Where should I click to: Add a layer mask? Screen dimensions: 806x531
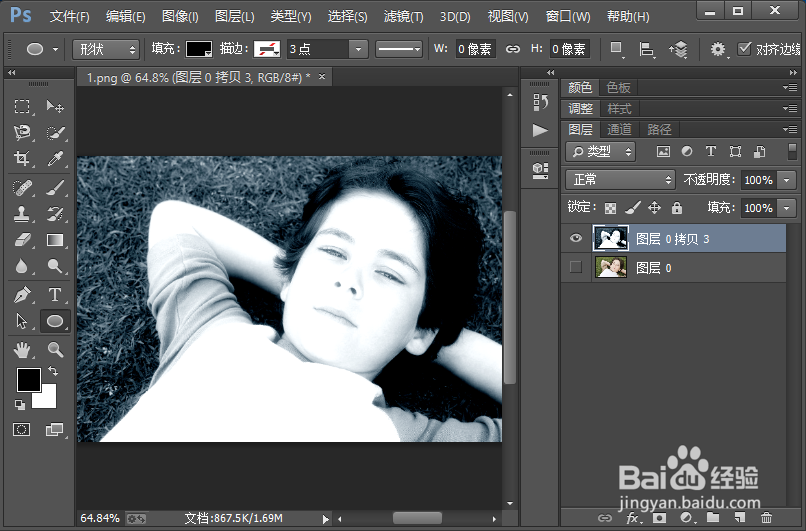[x=659, y=518]
